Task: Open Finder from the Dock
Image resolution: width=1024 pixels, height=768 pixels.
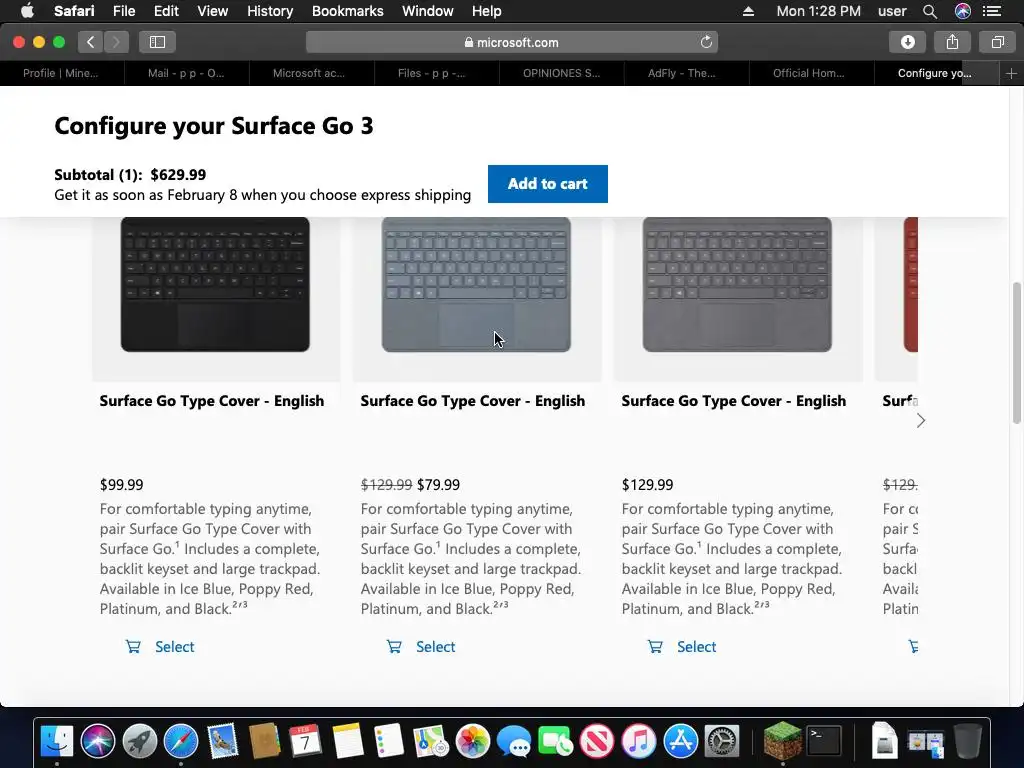Action: [x=57, y=741]
